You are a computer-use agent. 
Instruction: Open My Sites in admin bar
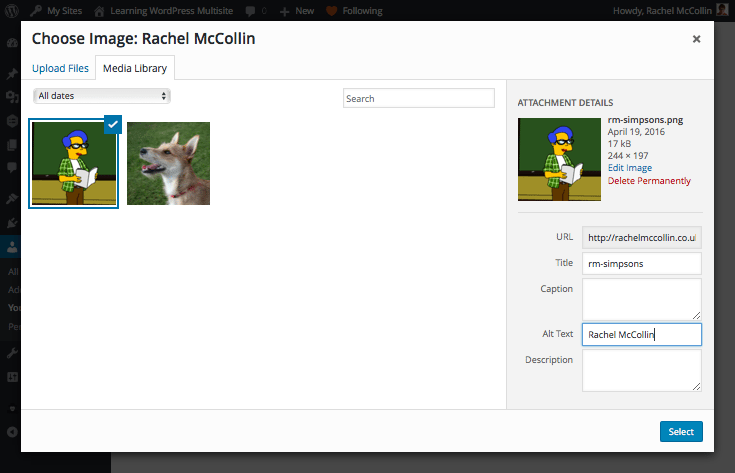coord(56,10)
